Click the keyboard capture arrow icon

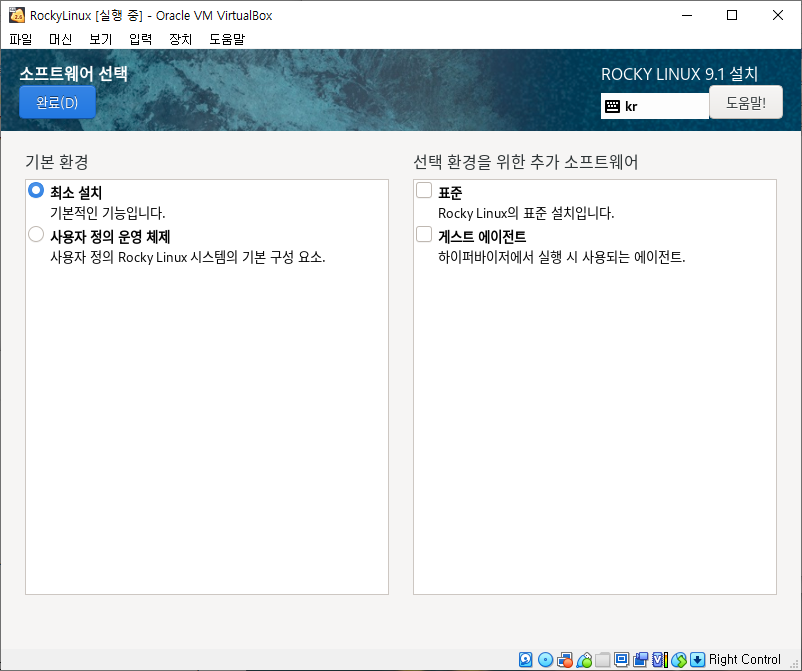pyautogui.click(x=697, y=660)
